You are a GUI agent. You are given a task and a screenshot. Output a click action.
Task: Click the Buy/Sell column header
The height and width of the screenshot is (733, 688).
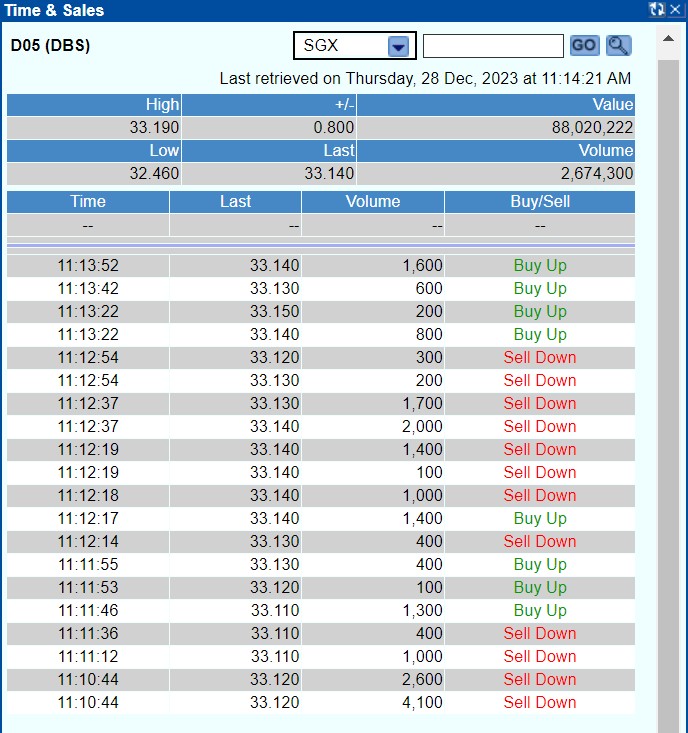540,201
